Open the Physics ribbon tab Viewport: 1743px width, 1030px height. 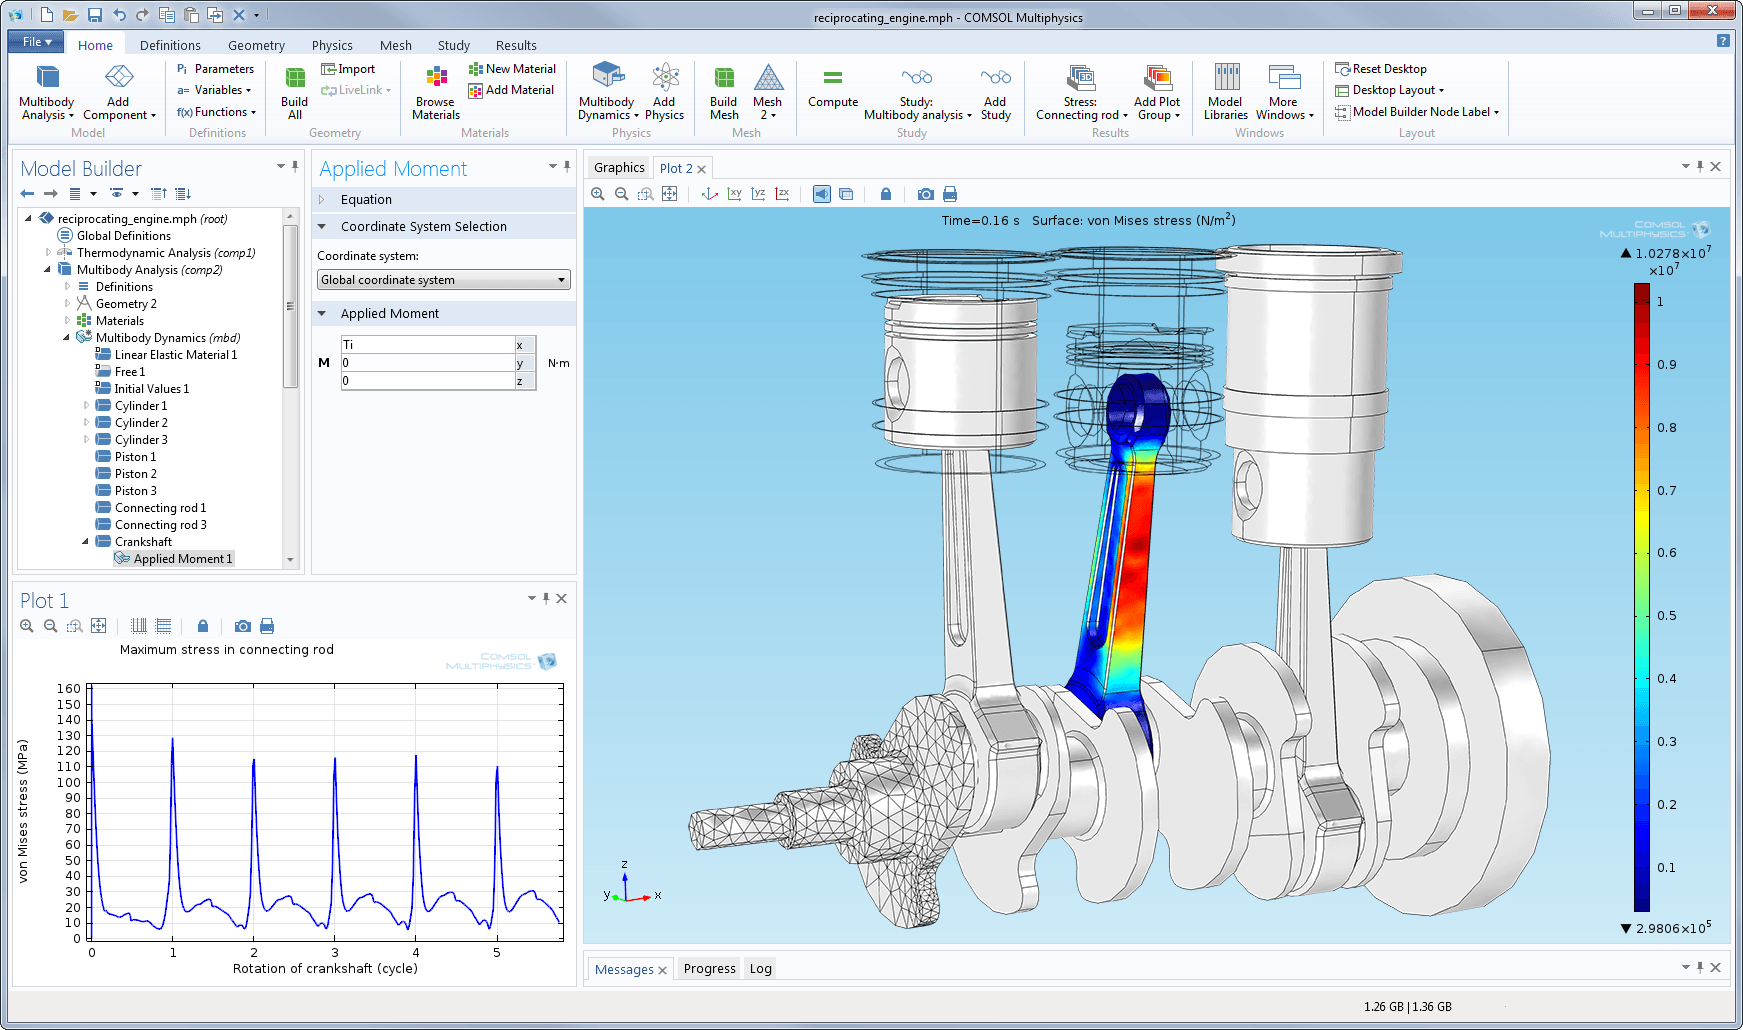[332, 45]
